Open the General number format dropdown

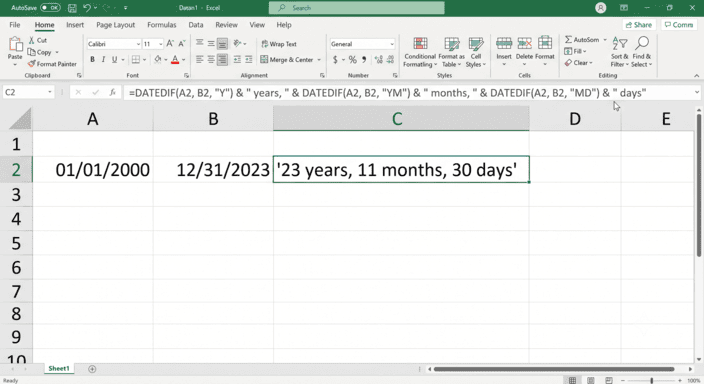[392, 44]
